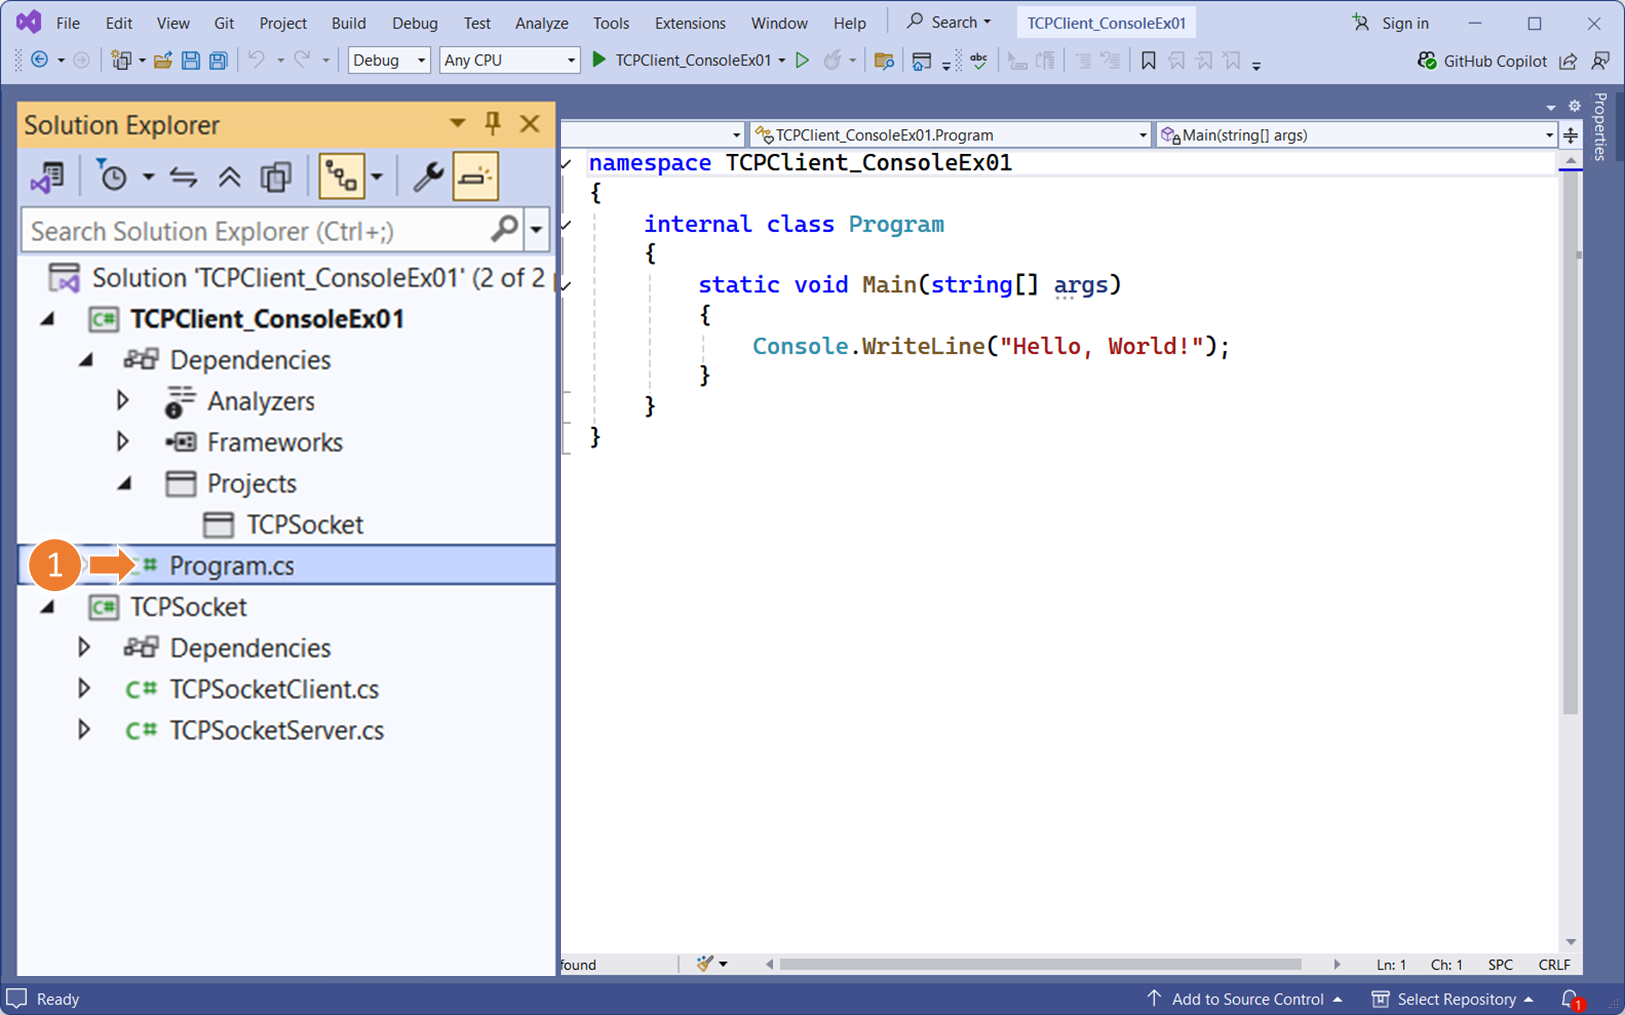Collapse the Projects node under Dependencies
The image size is (1625, 1015).
[x=125, y=484]
